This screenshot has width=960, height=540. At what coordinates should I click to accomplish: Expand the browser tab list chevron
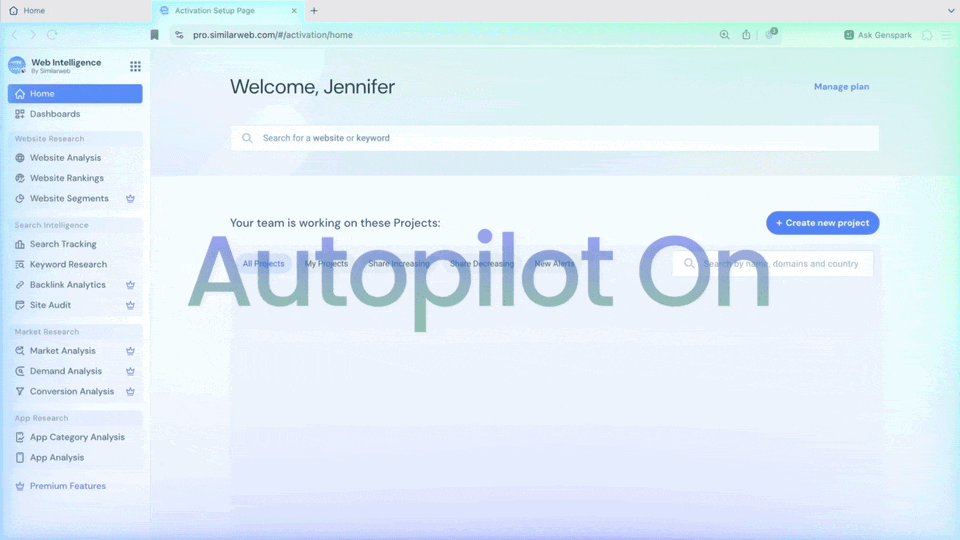tap(950, 10)
